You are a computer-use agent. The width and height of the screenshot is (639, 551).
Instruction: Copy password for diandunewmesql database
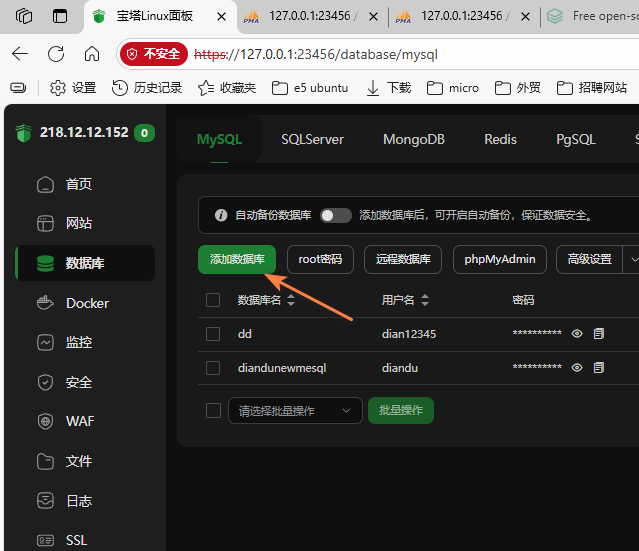[599, 368]
